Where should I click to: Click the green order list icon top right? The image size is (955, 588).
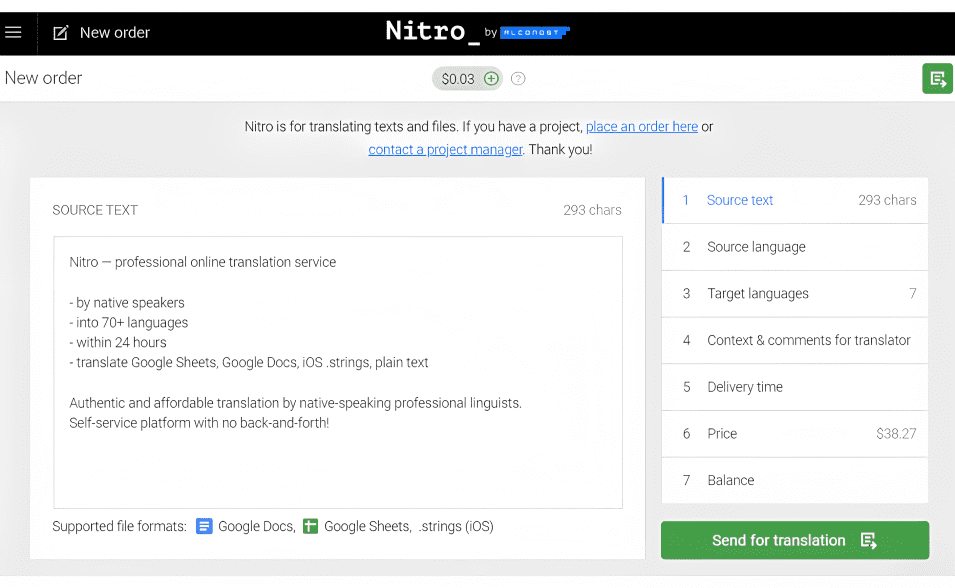click(937, 79)
